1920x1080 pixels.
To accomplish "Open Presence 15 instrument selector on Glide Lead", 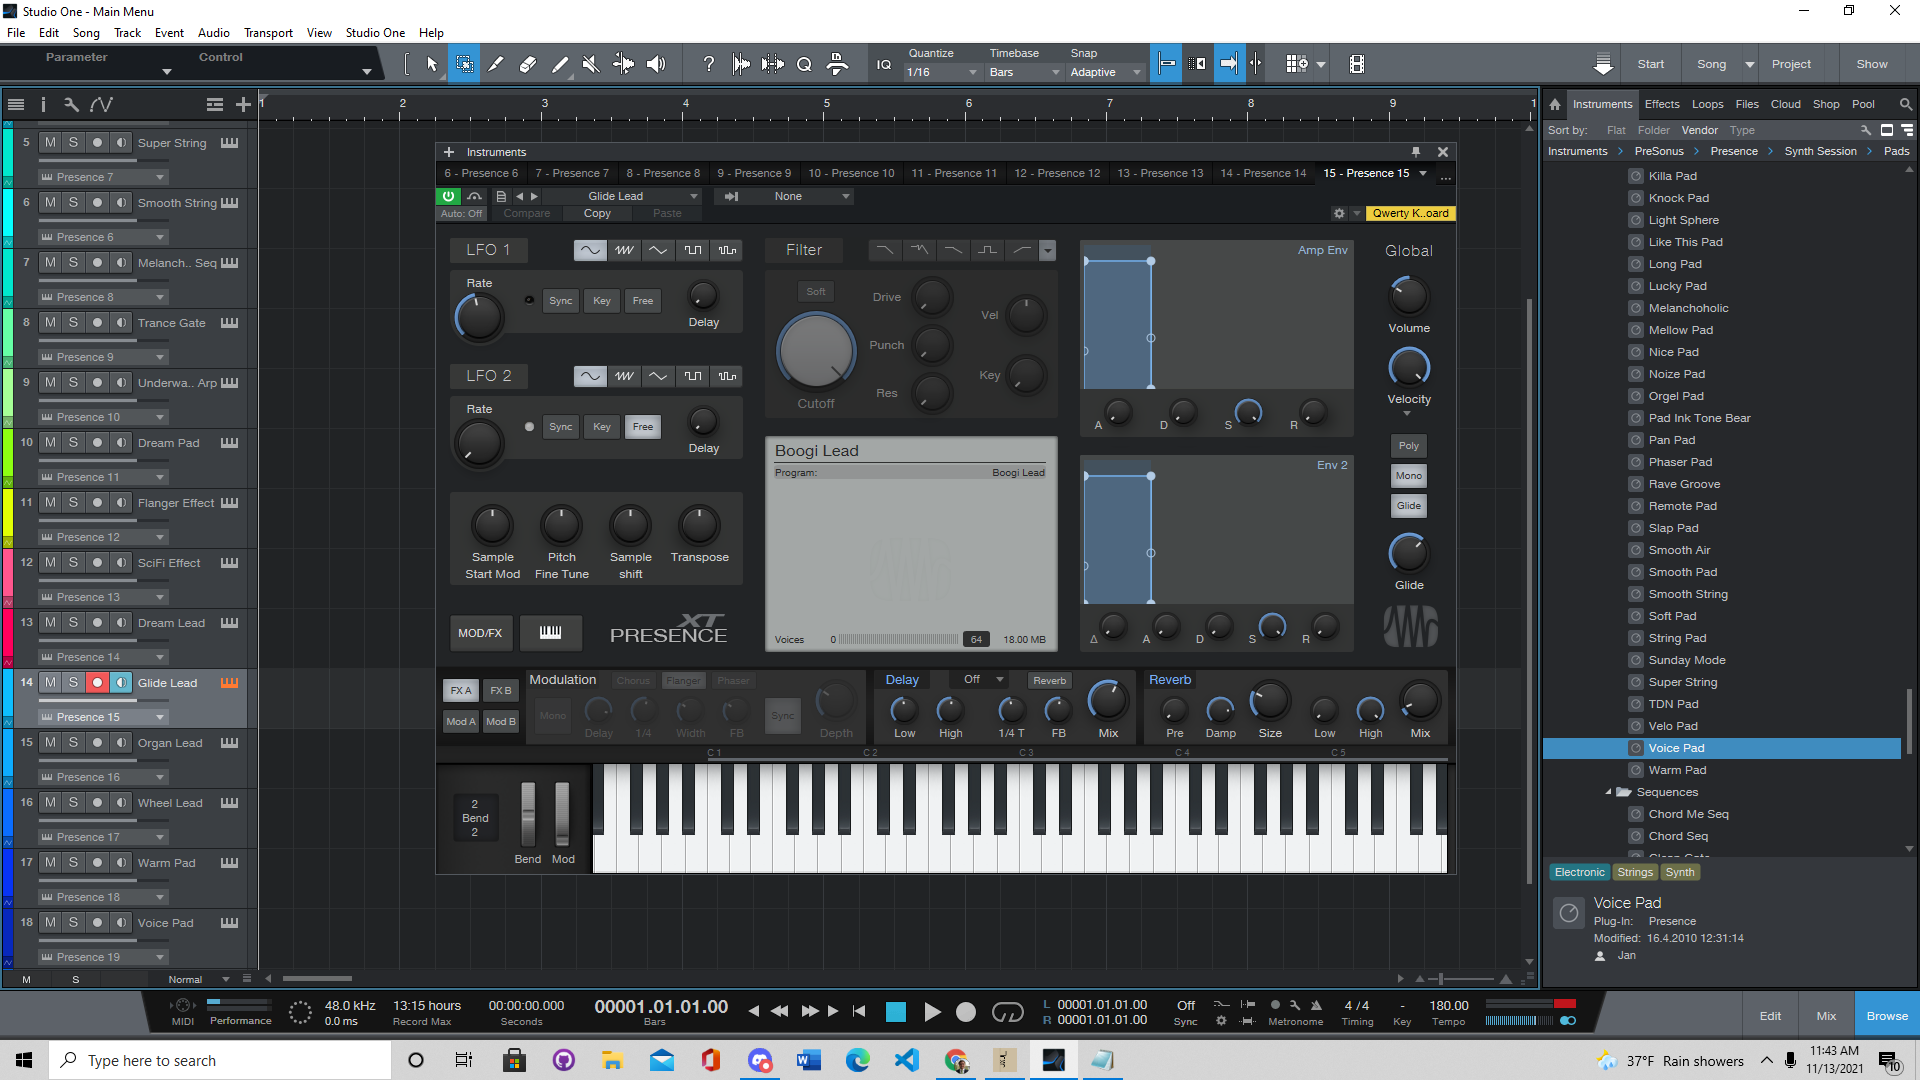I will 102,717.
